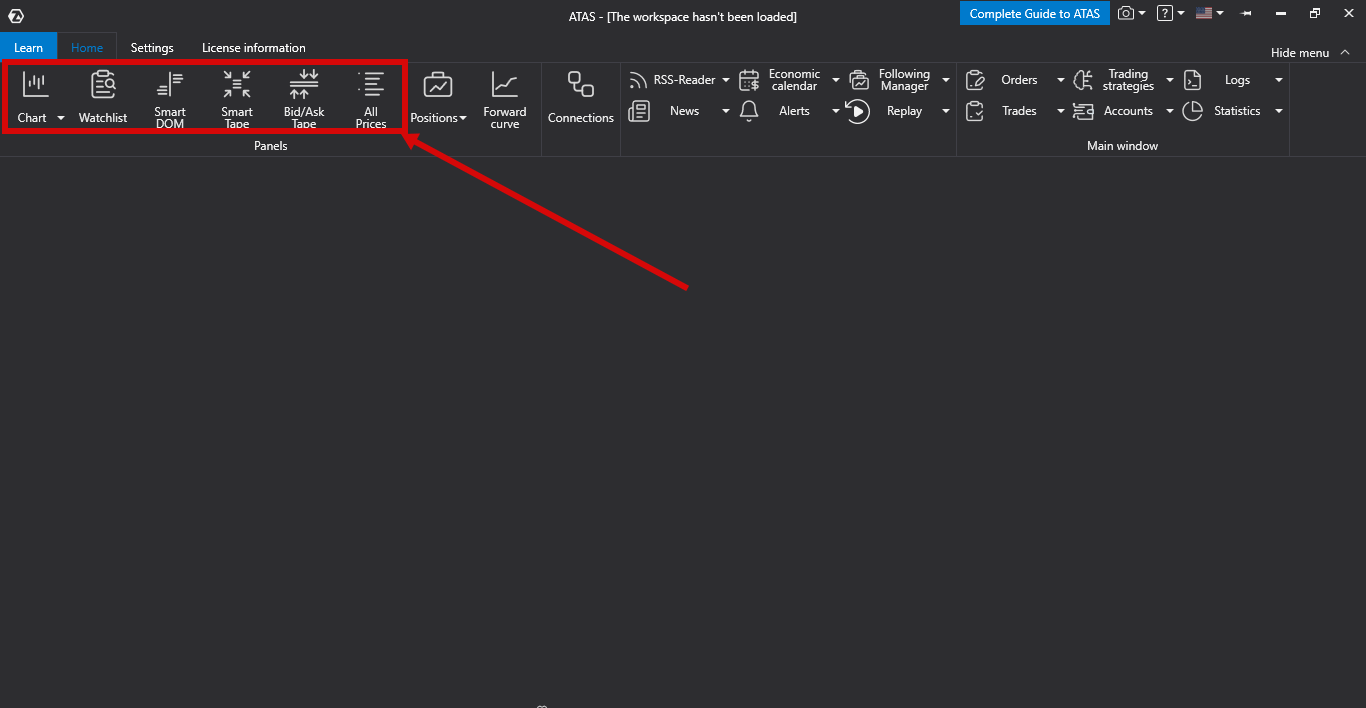Image resolution: width=1366 pixels, height=708 pixels.
Task: Open the Statistics pie icon
Action: point(1192,111)
